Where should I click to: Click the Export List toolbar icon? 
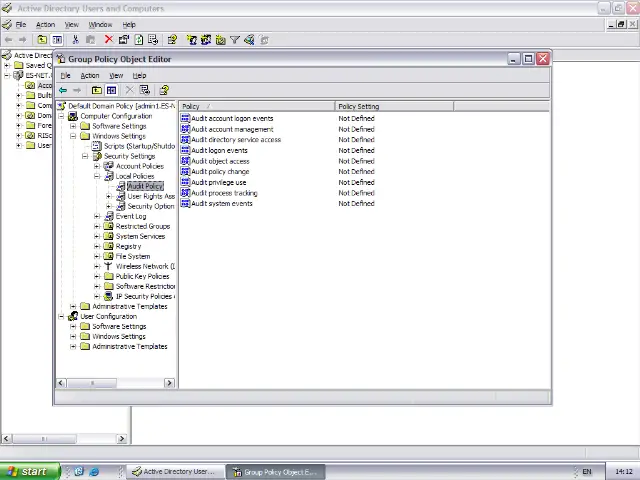point(144,90)
